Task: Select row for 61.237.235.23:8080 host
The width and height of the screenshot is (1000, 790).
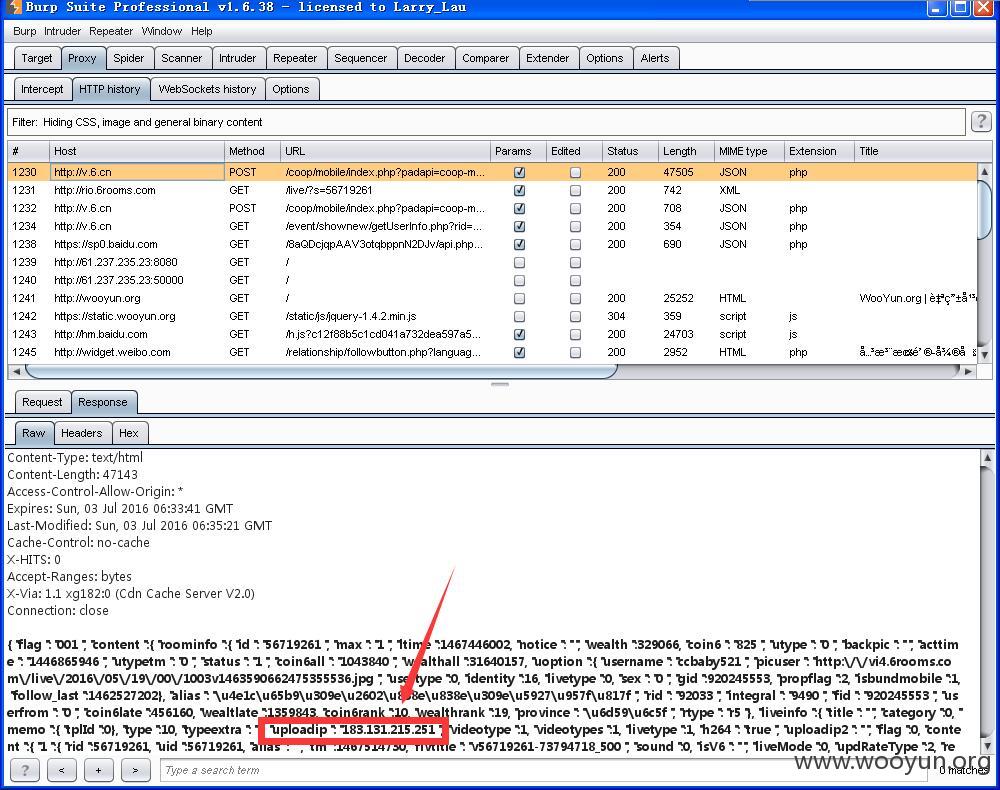Action: (x=492, y=262)
